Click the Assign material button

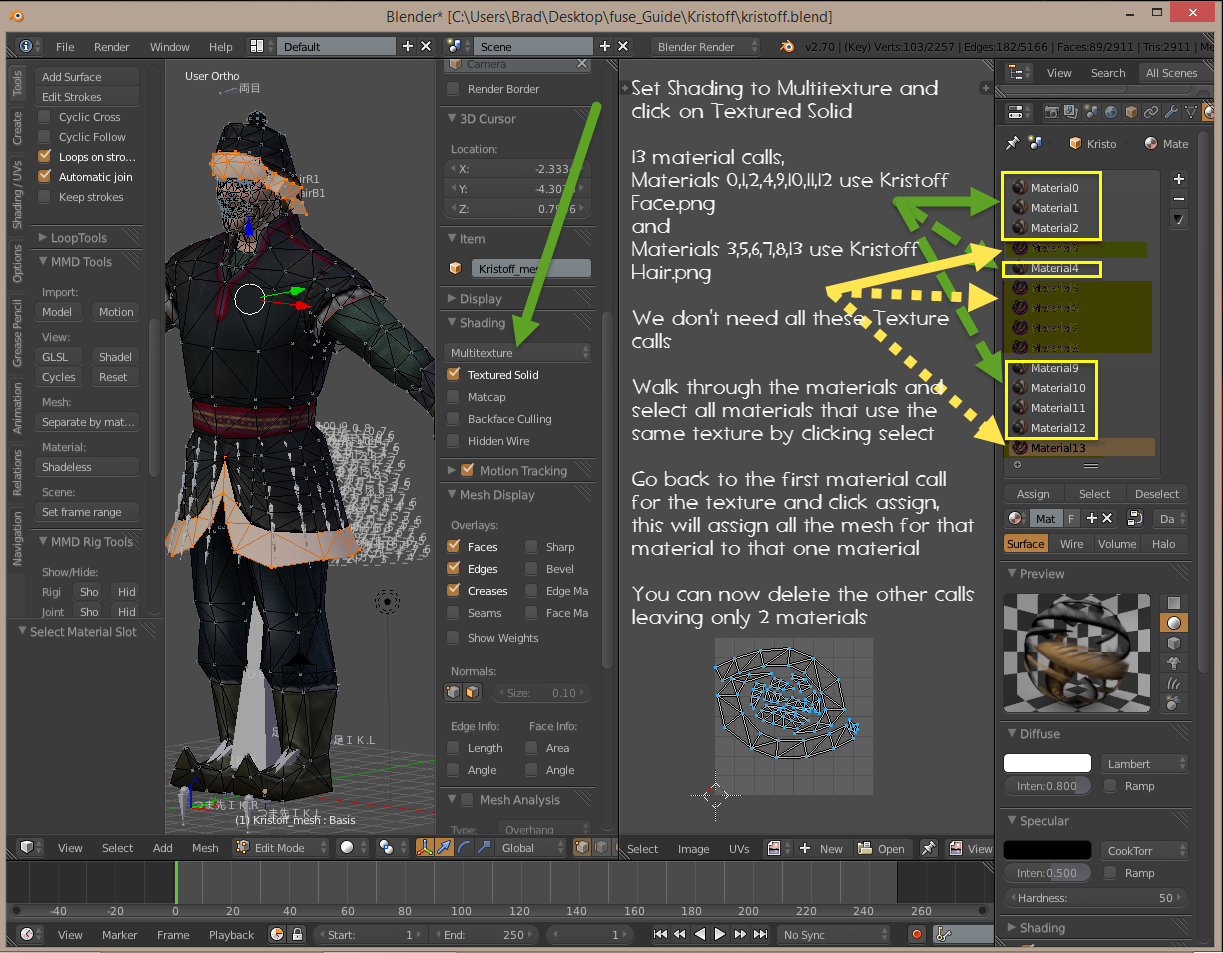click(1033, 494)
